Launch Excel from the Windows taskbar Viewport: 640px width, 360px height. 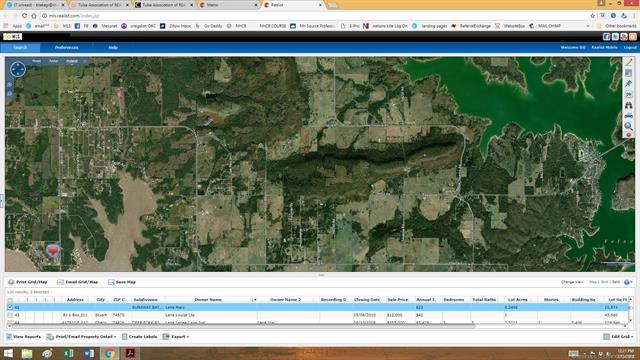point(68,353)
